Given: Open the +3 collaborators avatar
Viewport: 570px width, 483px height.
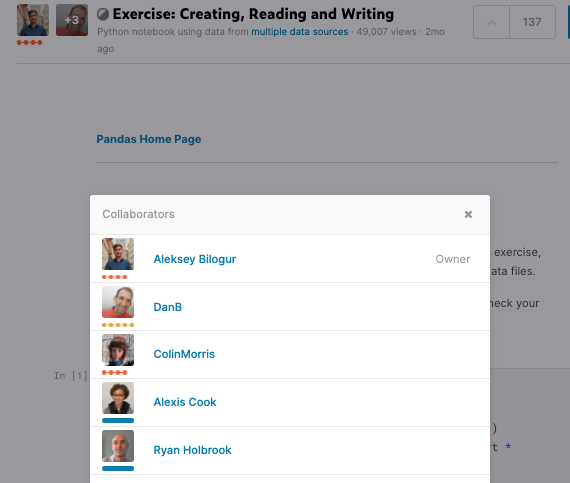Looking at the screenshot, I should click(72, 20).
